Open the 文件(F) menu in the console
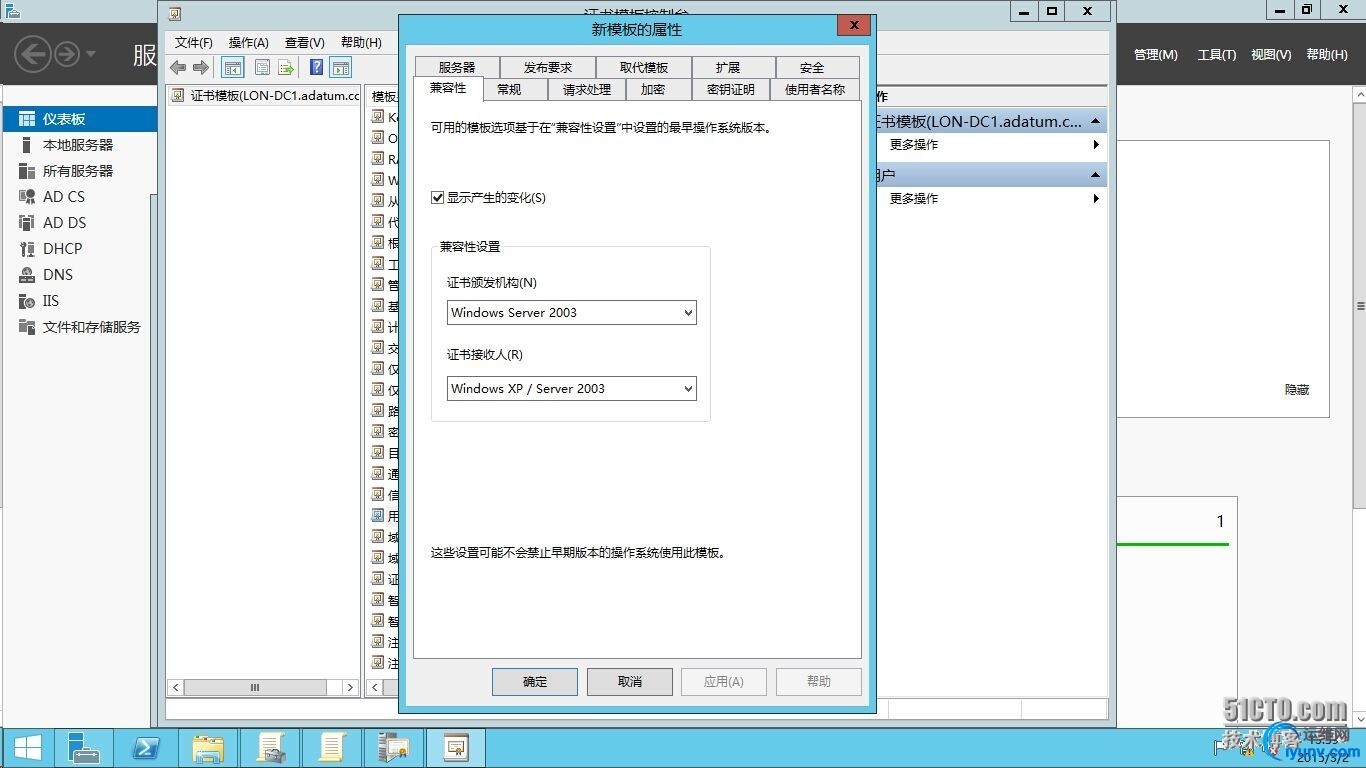 coord(194,43)
